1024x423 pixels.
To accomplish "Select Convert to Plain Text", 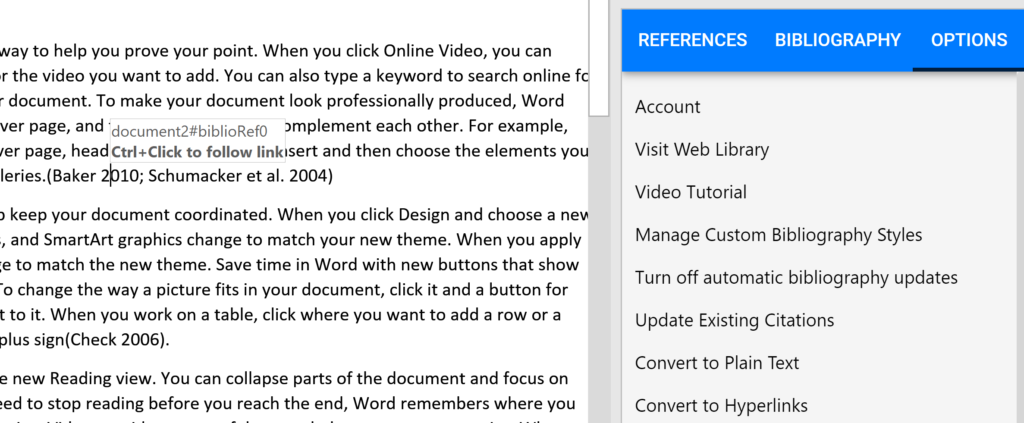I will [716, 363].
